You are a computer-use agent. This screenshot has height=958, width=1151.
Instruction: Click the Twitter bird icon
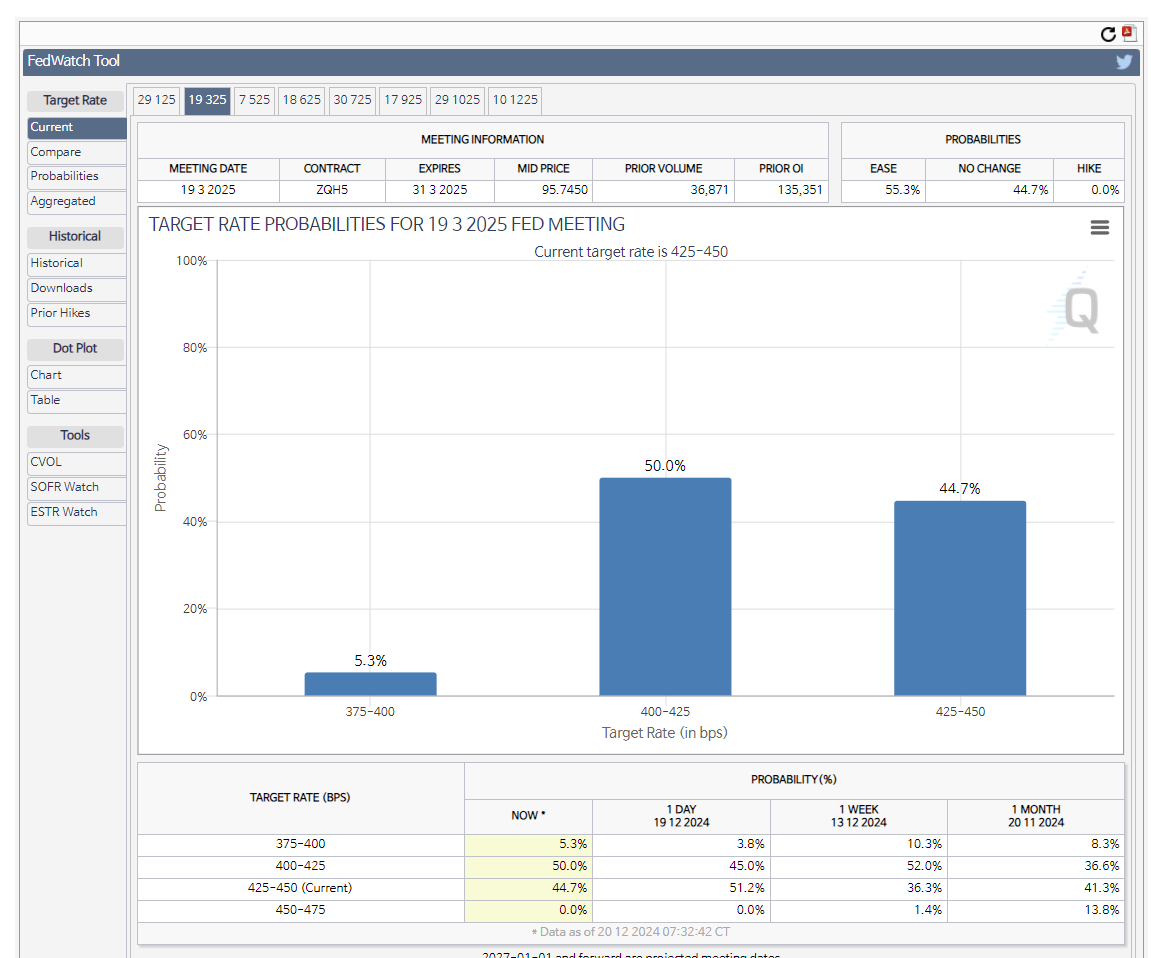1124,62
